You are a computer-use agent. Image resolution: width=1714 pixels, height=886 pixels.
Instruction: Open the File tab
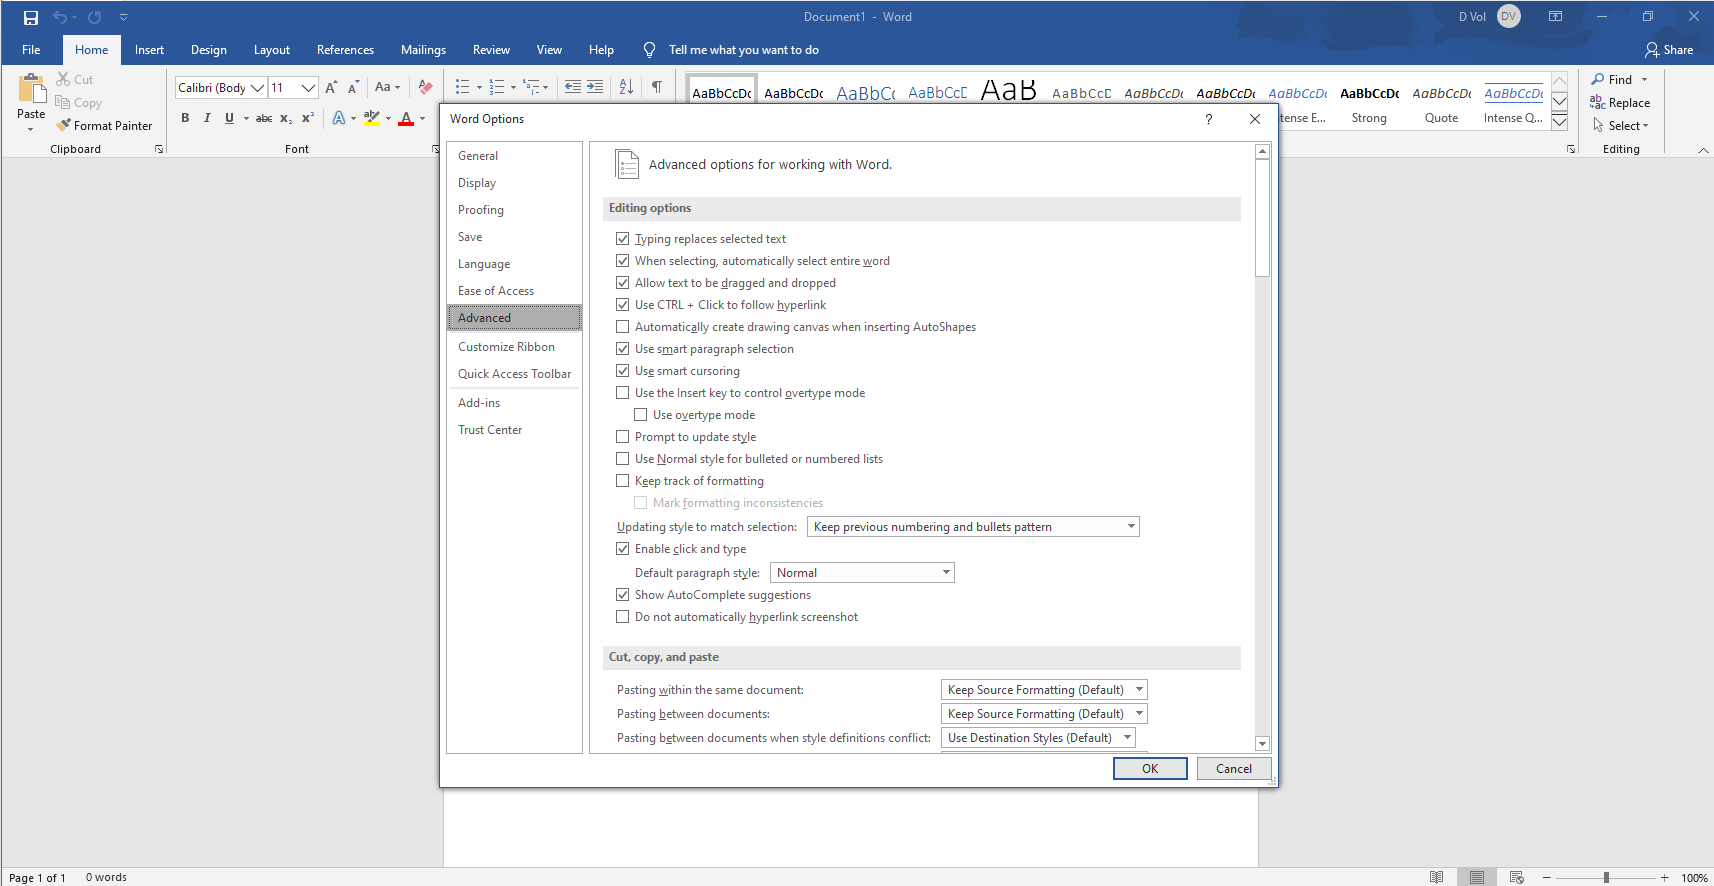(31, 50)
